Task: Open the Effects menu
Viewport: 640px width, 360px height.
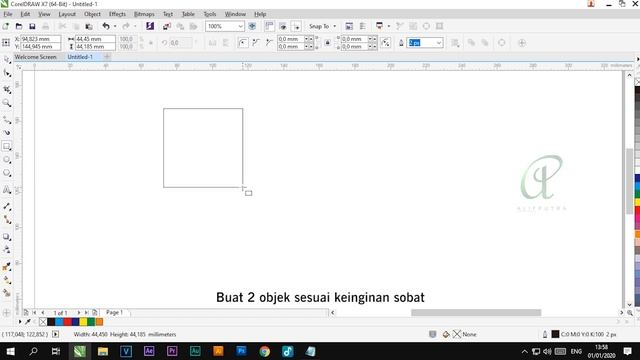Action: tap(117, 14)
